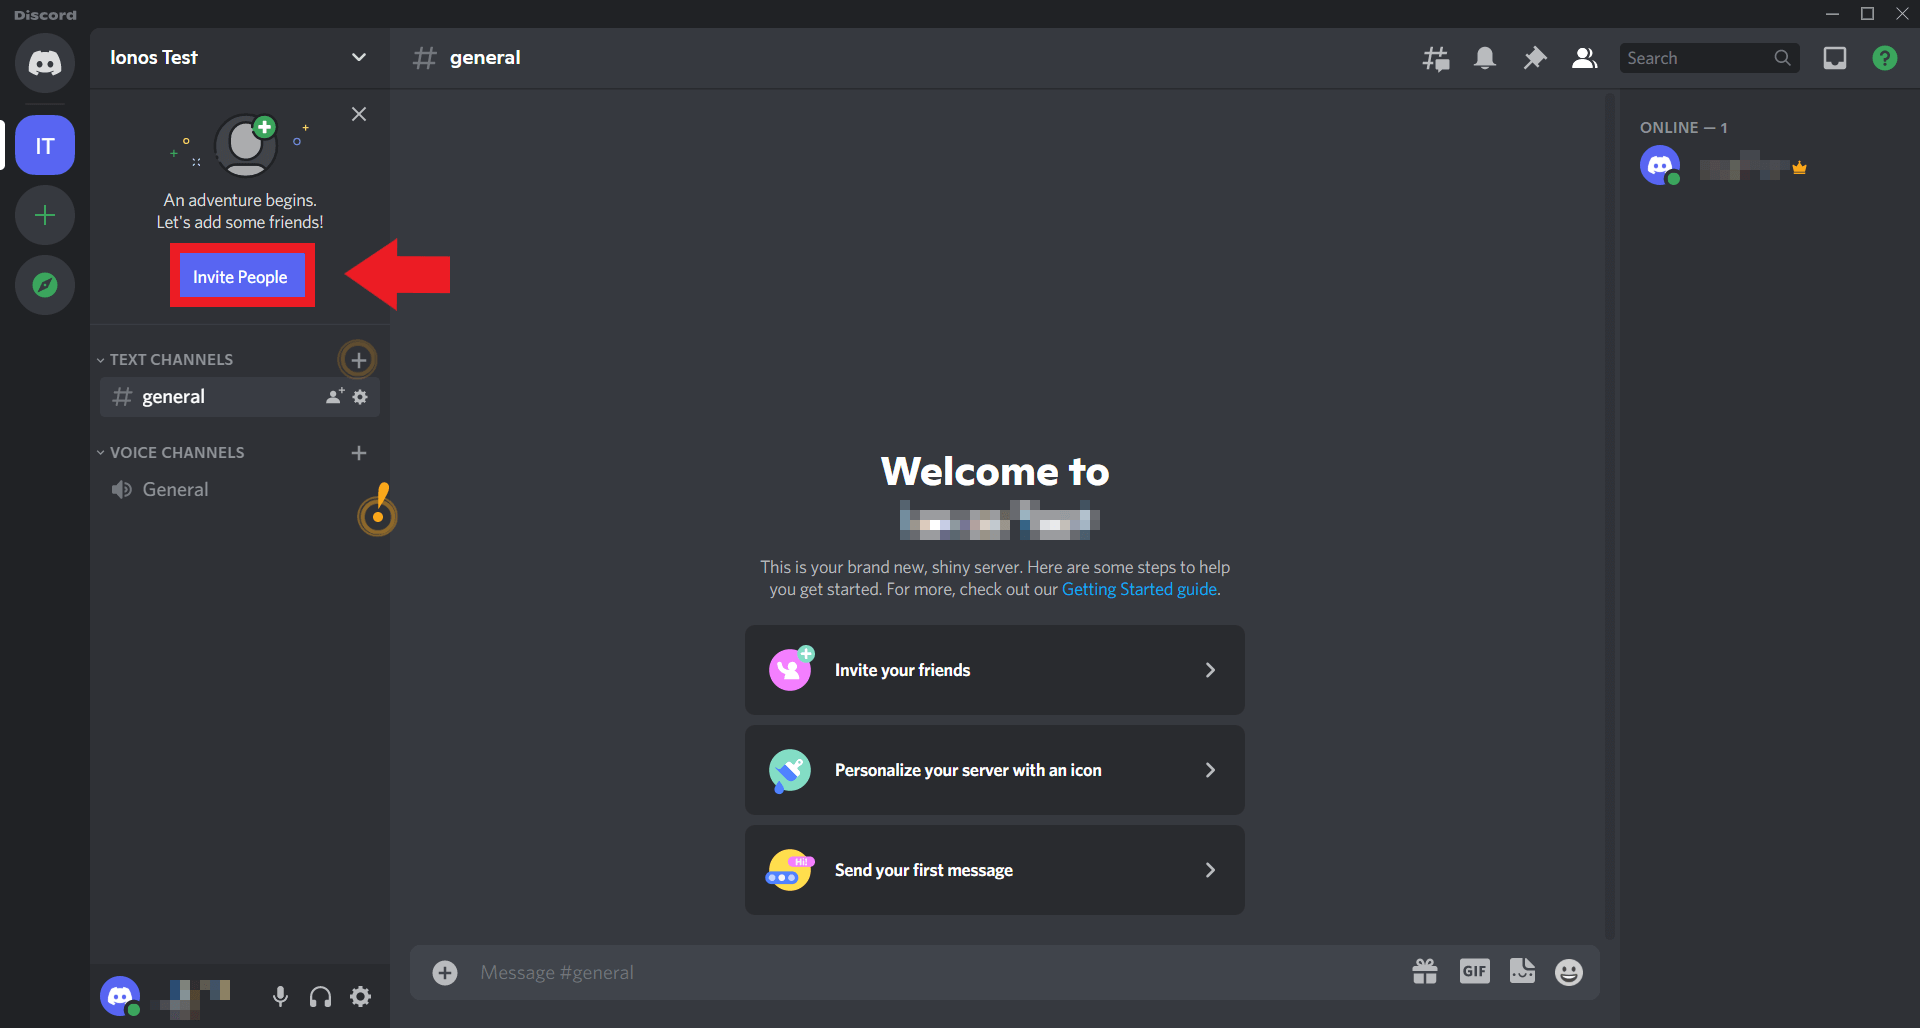Mute your microphone
This screenshot has height=1028, width=1920.
(x=280, y=996)
